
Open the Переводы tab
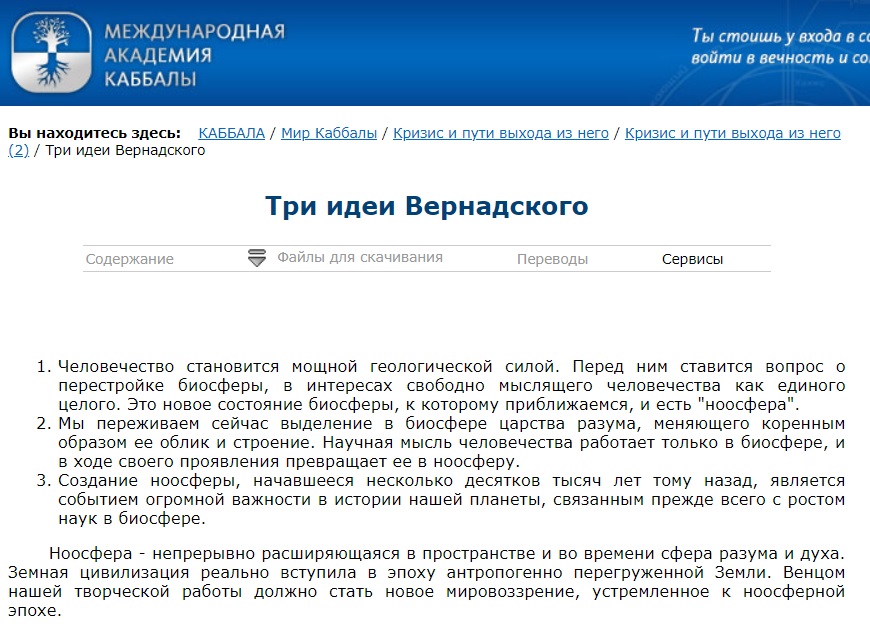click(x=553, y=259)
